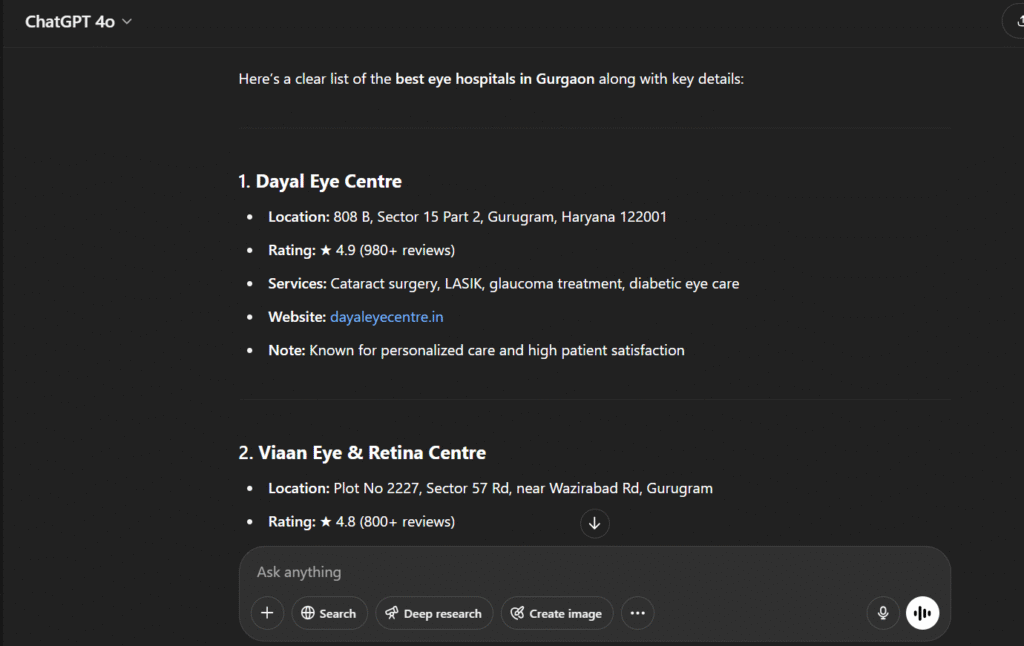Open the dayaleyecentre.in website link
Screen dimensions: 1024x646
coord(386,317)
